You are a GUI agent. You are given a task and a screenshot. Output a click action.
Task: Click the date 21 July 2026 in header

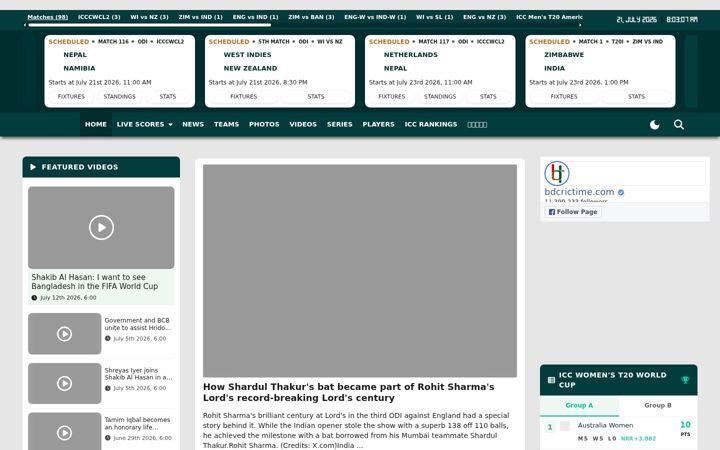click(x=636, y=19)
